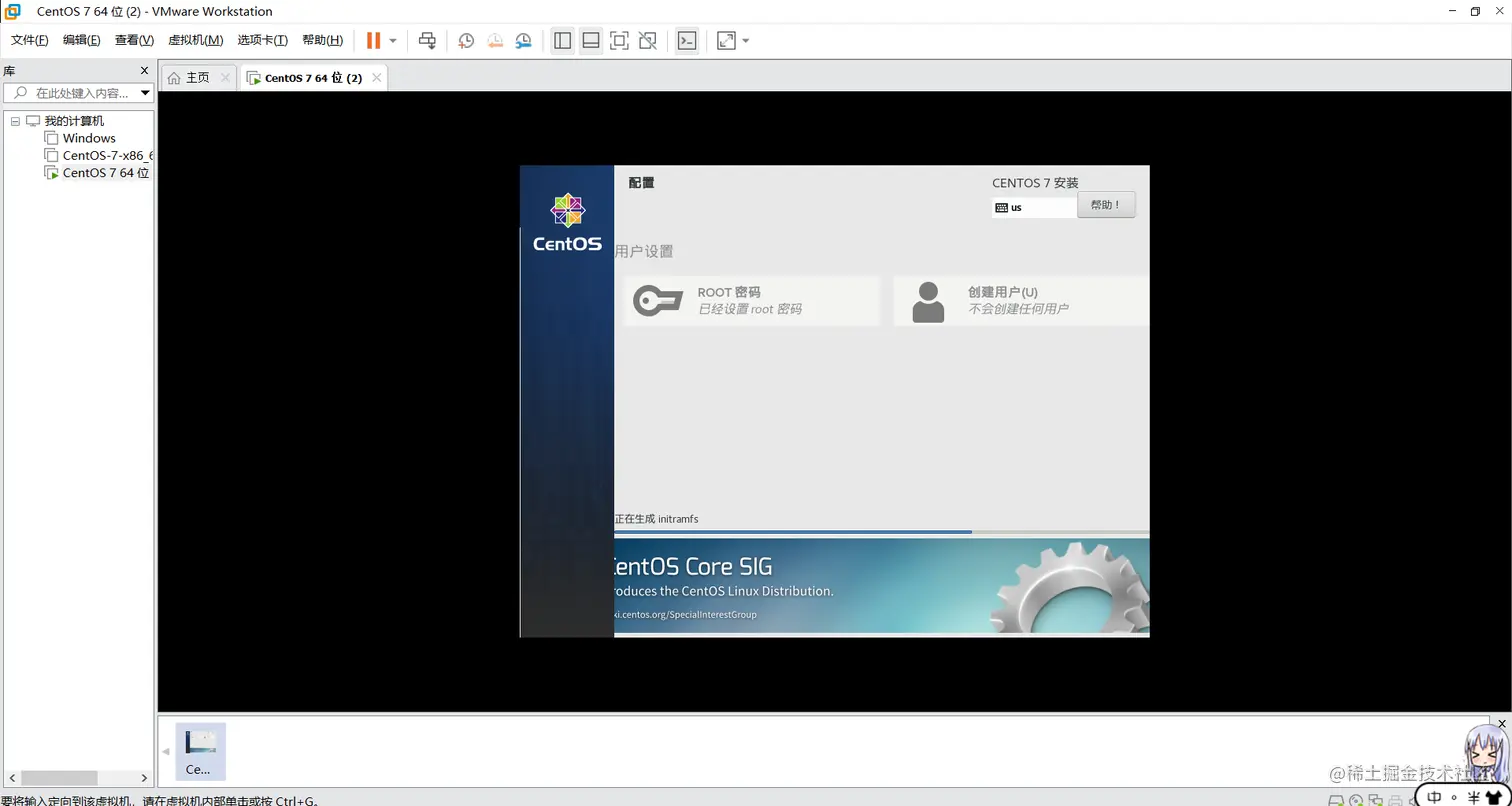Click the CentOS Core SIG banner
Screen dimensions: 1512x806
coord(881,586)
